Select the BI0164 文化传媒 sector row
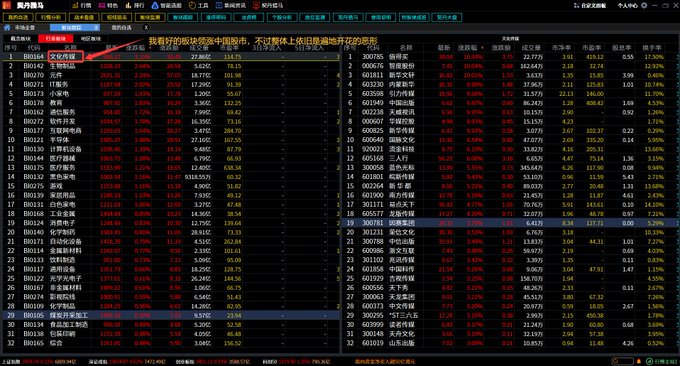This screenshot has height=366, width=680. (171, 57)
